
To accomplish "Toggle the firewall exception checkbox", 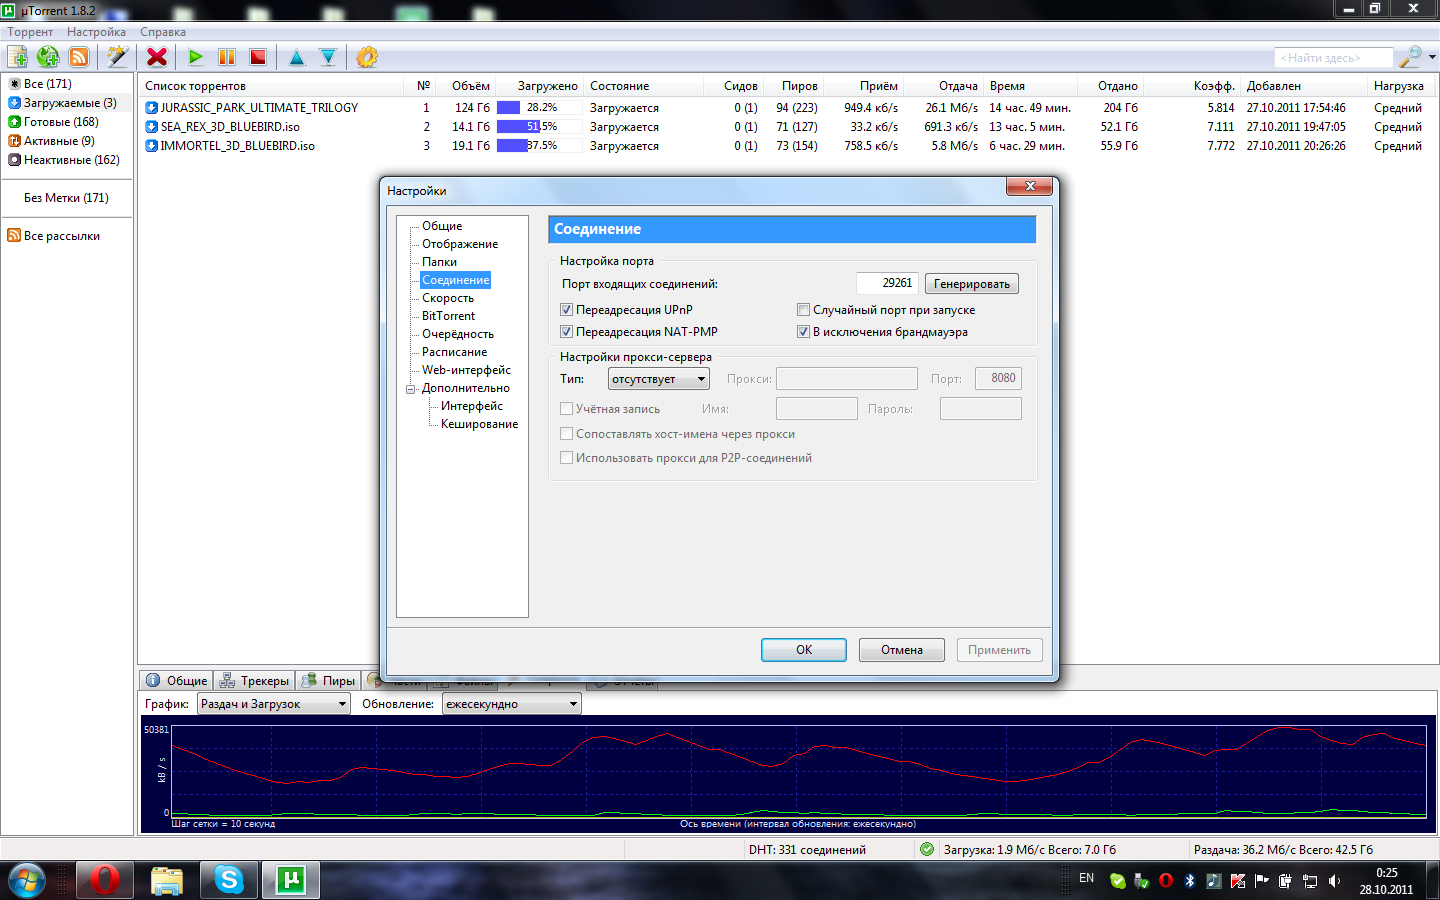I will [803, 332].
